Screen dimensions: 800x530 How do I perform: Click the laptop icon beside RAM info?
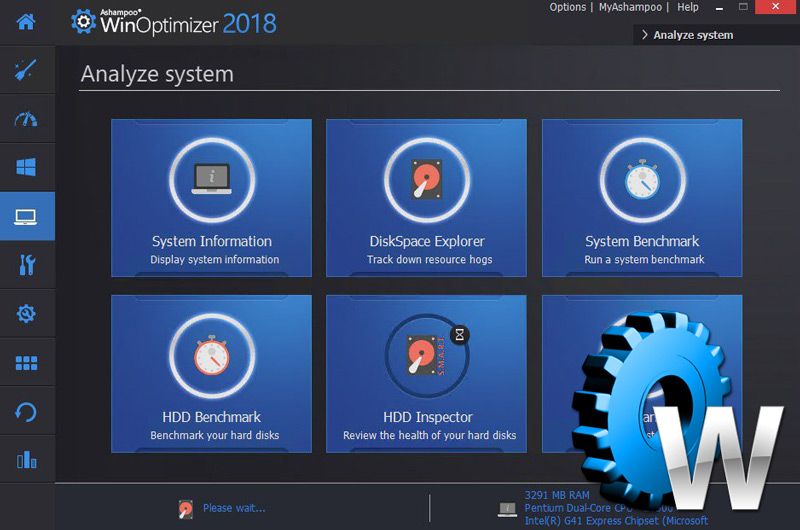[507, 509]
